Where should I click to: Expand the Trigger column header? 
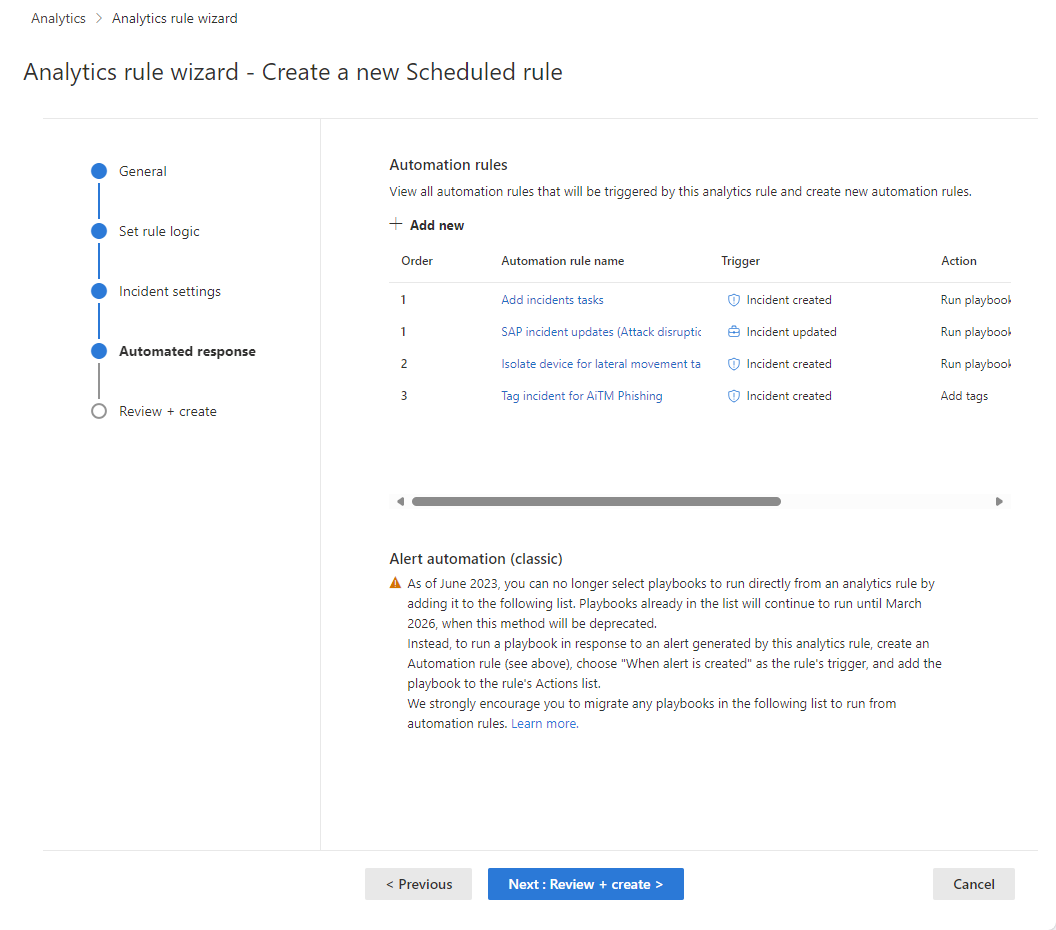740,261
